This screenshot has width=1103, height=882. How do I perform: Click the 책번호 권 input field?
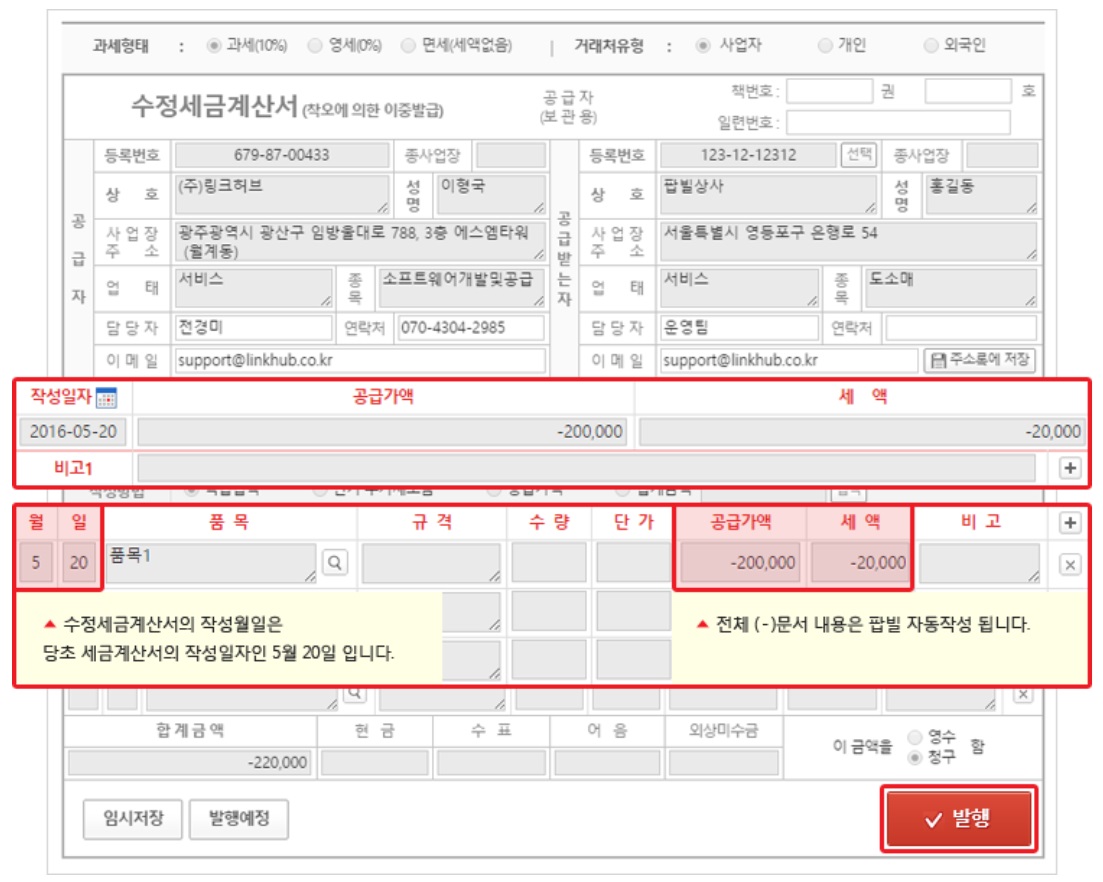(829, 91)
